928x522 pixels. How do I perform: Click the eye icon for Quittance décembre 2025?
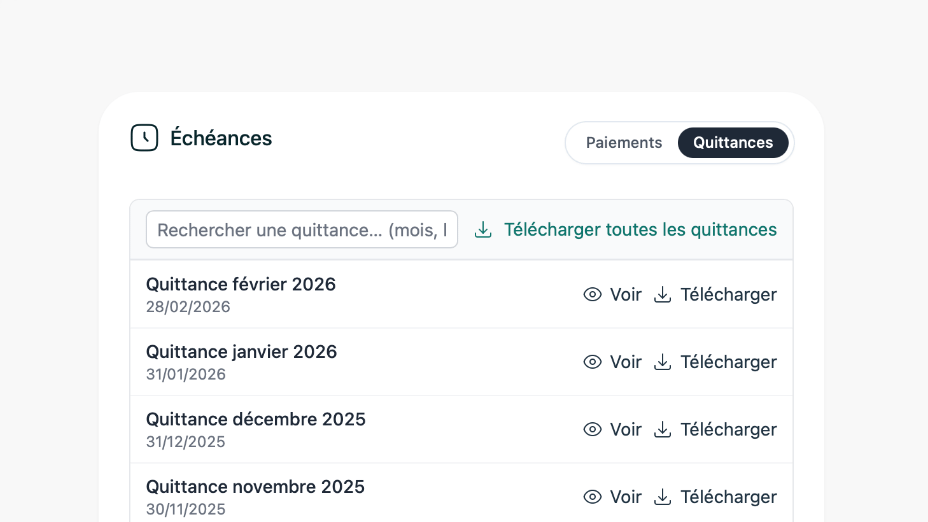click(592, 429)
